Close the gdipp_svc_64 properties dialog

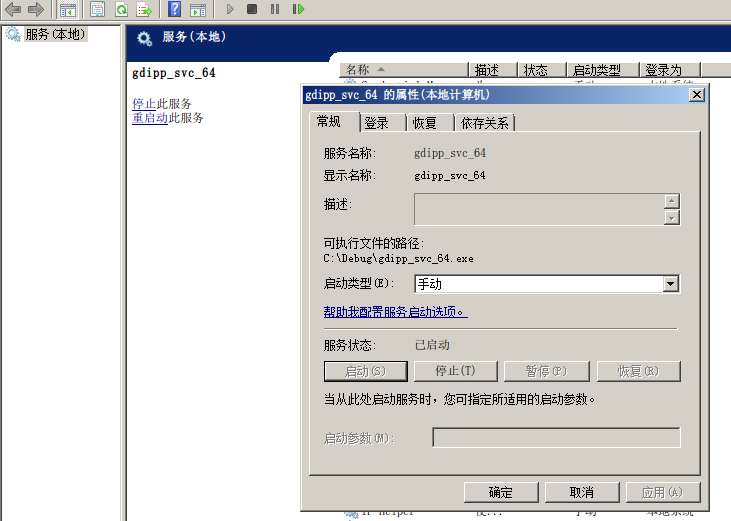[x=697, y=95]
